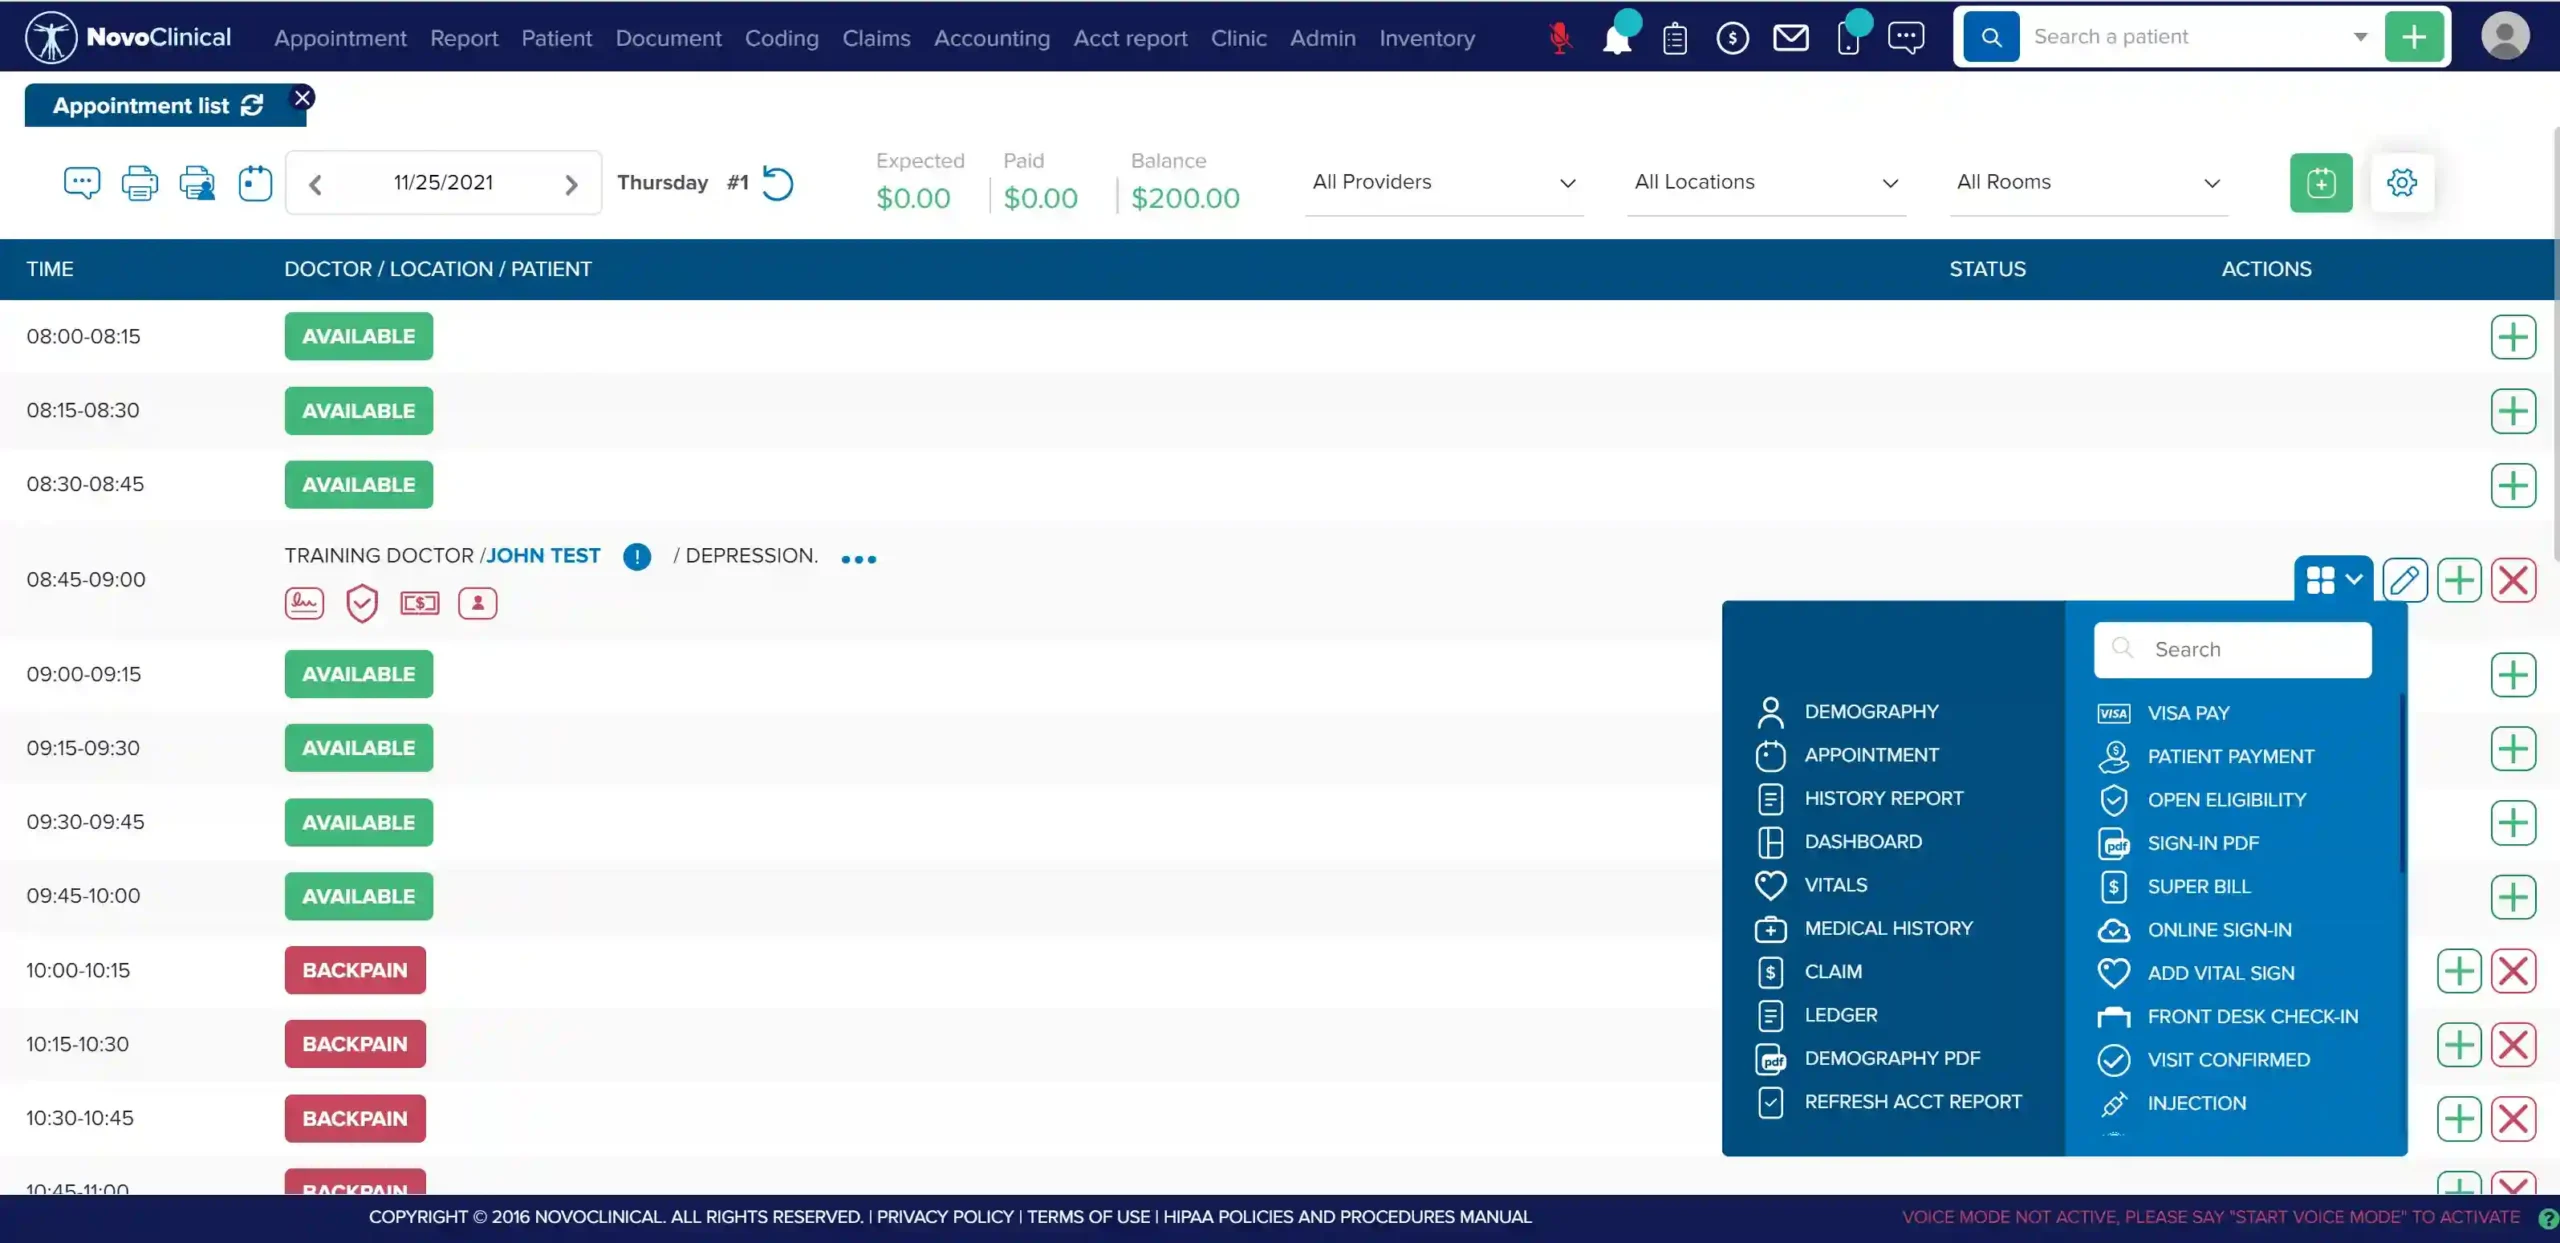
Task: Click the refresh icon next to Appointment list
Action: (252, 104)
